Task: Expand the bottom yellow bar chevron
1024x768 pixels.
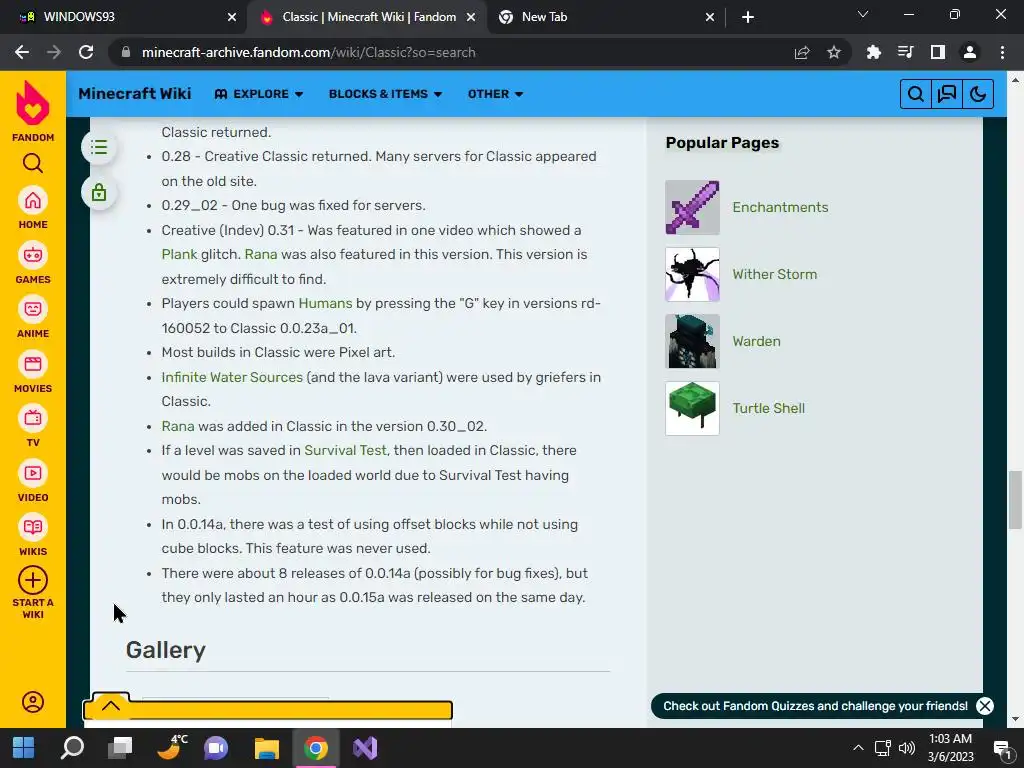Action: point(111,705)
